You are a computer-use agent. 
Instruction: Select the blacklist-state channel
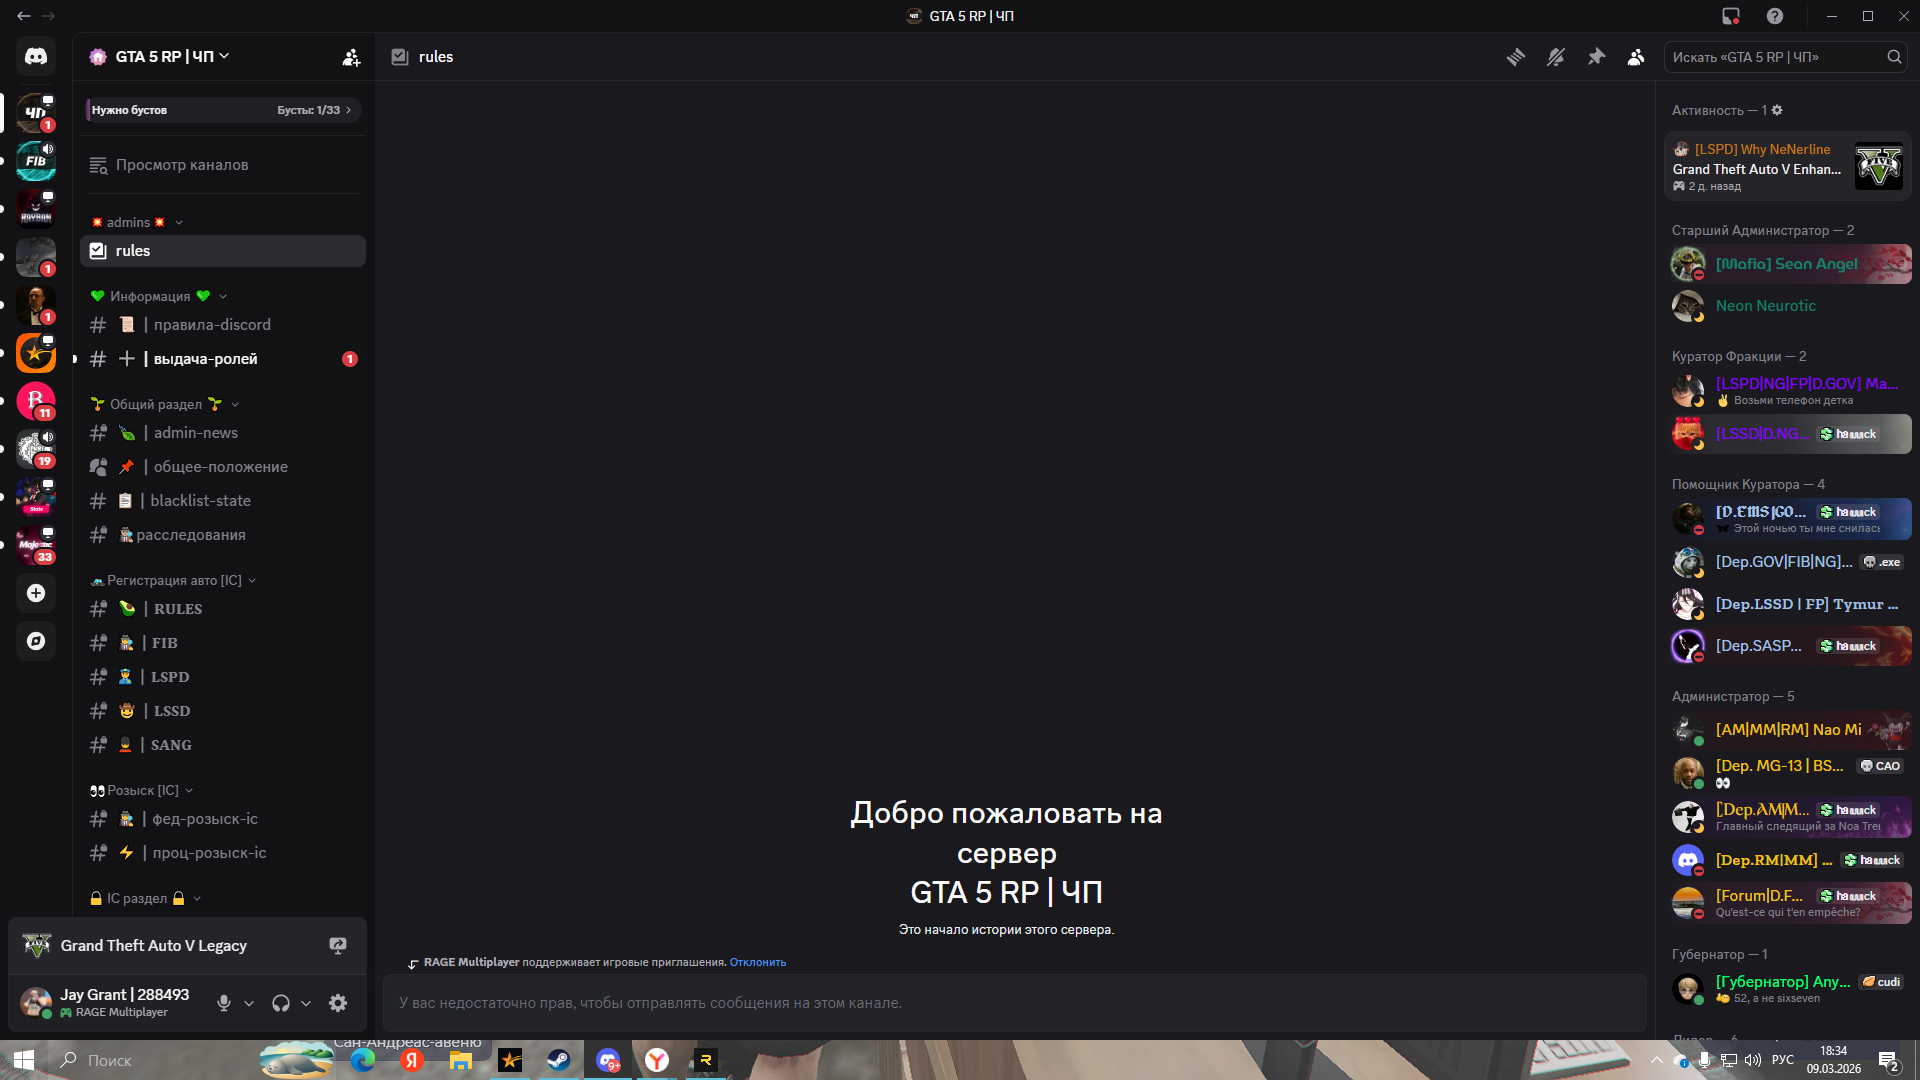coord(200,501)
